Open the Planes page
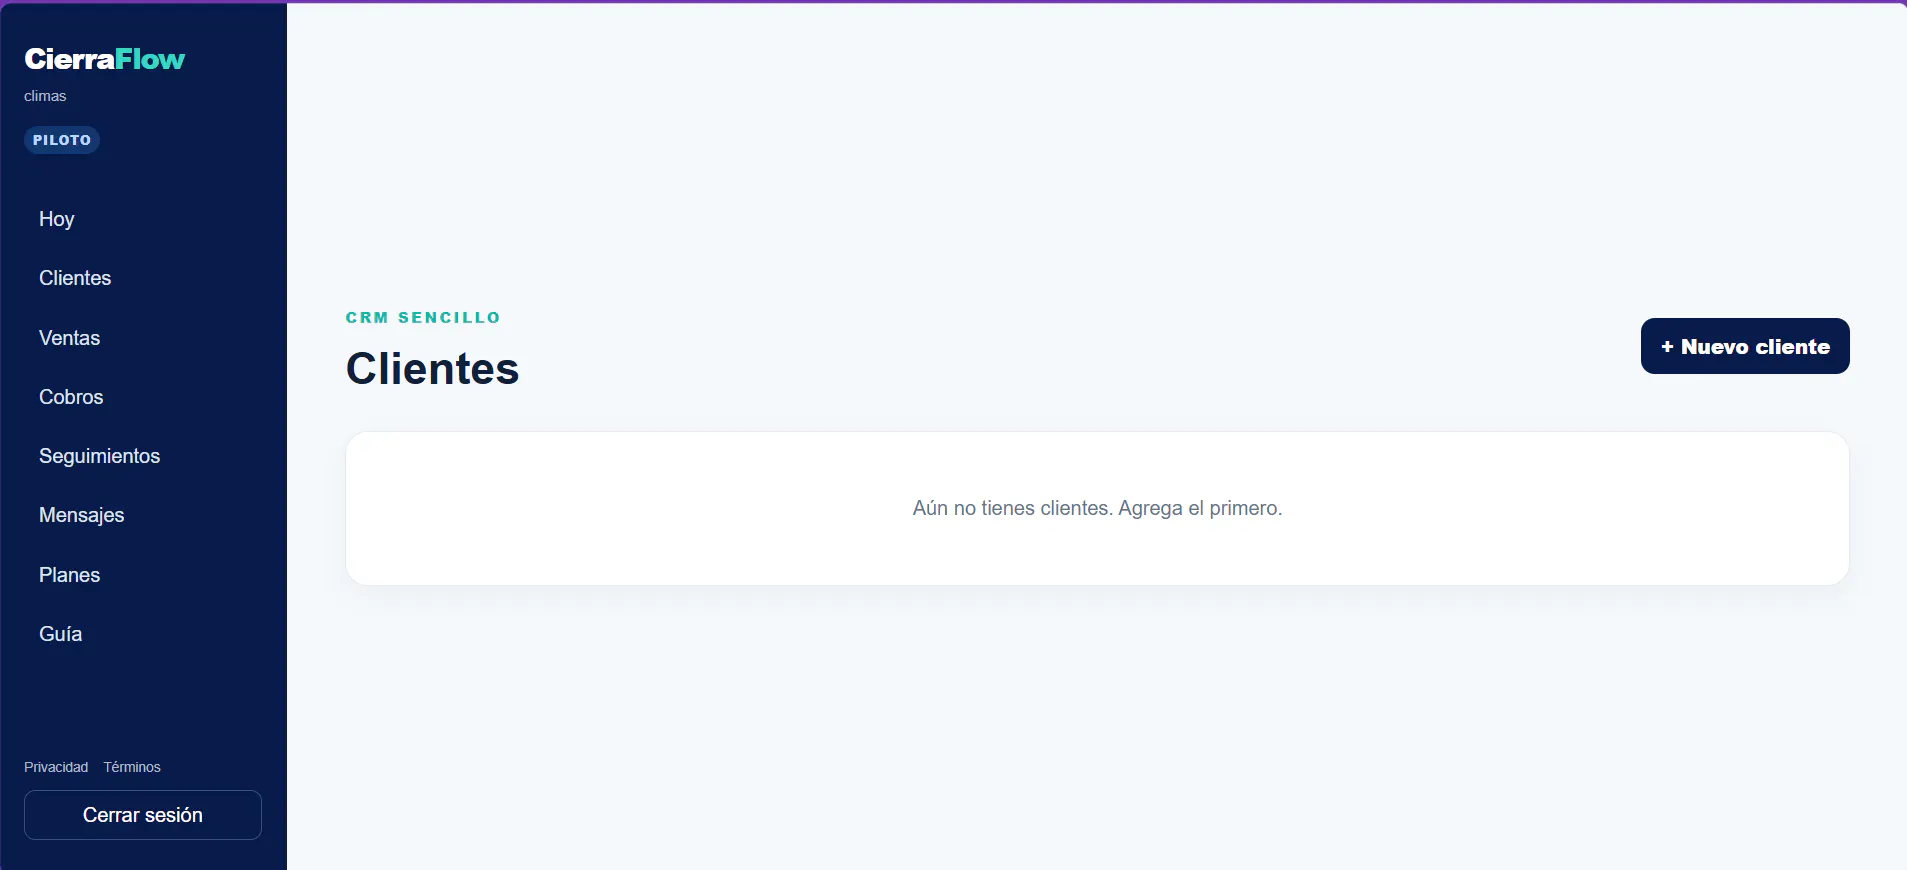The width and height of the screenshot is (1907, 870). click(x=70, y=575)
